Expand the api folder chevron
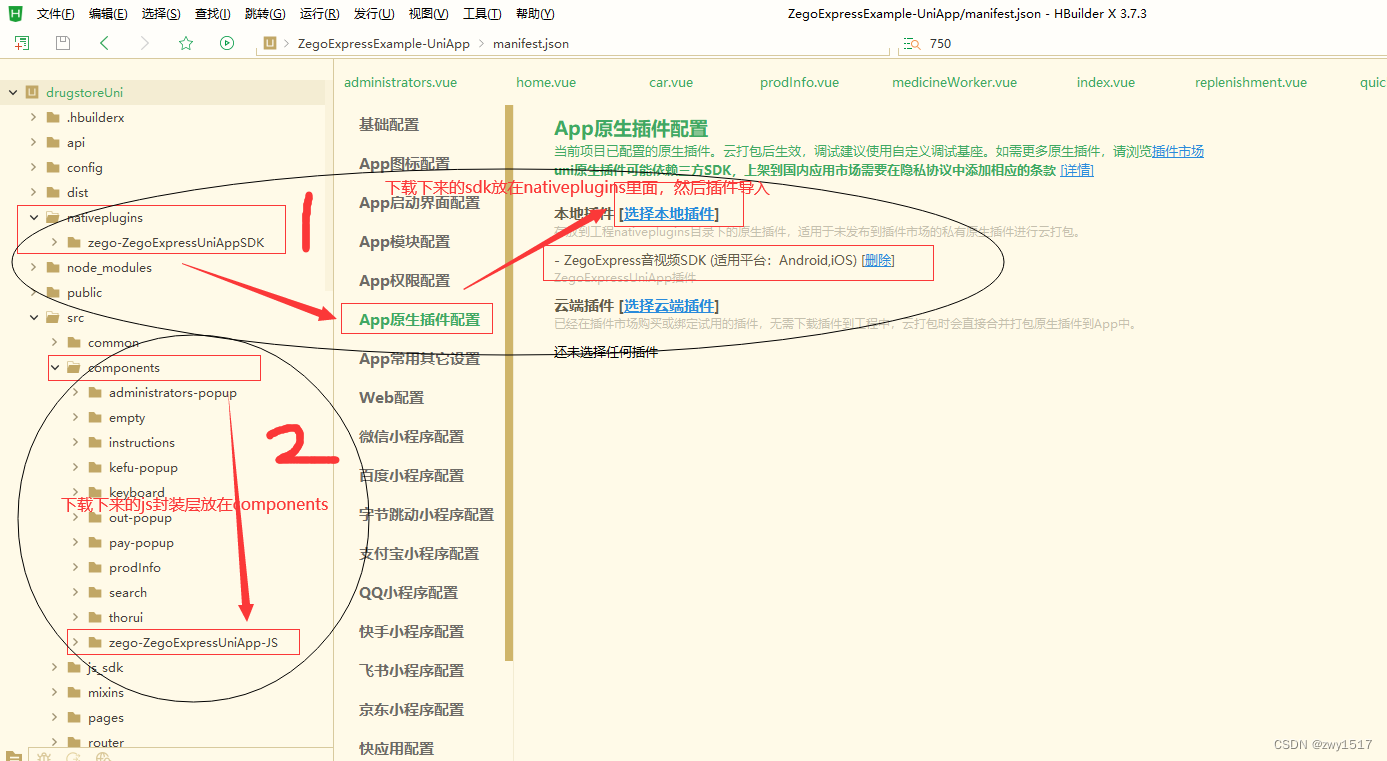Image resolution: width=1387 pixels, height=761 pixels. (x=34, y=143)
